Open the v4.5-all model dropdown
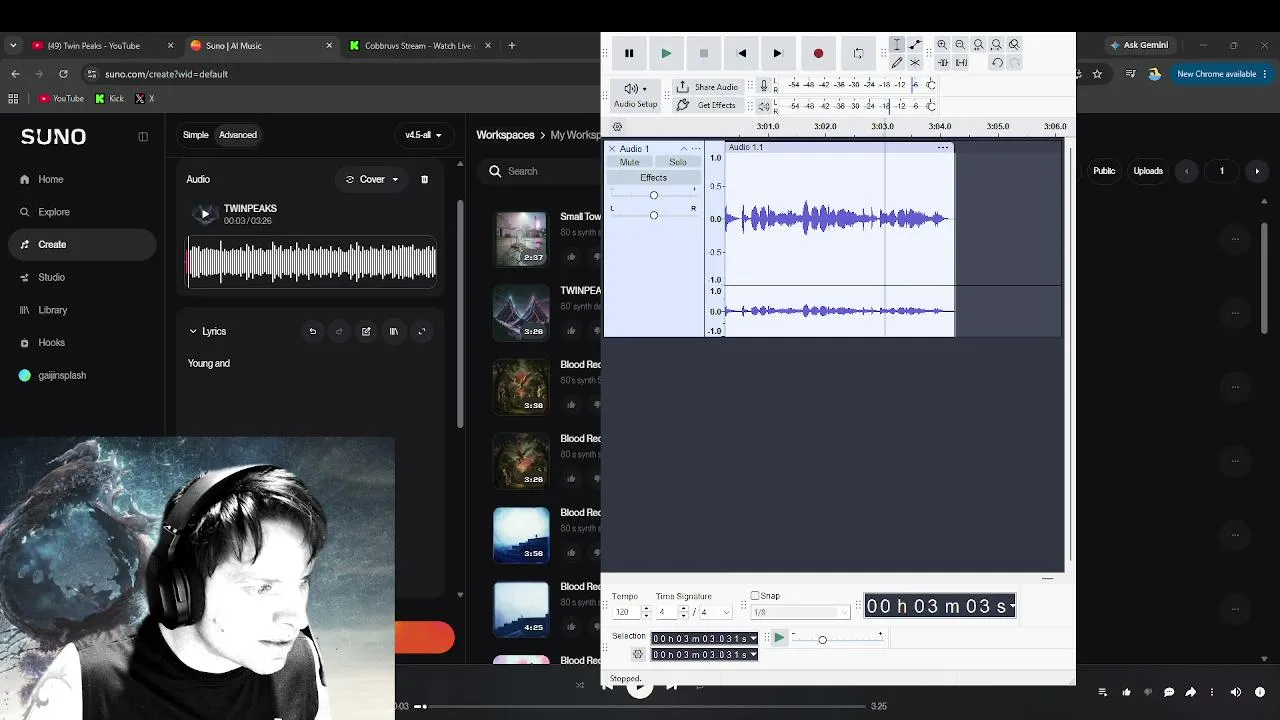The width and height of the screenshot is (1280, 720). (x=423, y=135)
